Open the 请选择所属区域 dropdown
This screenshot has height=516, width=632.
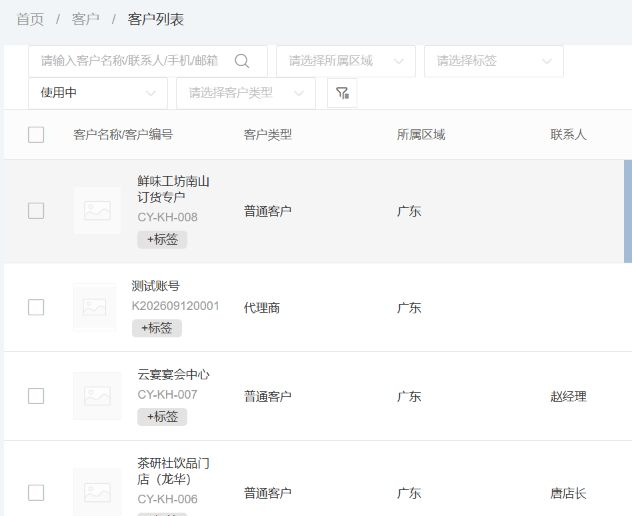[346, 61]
